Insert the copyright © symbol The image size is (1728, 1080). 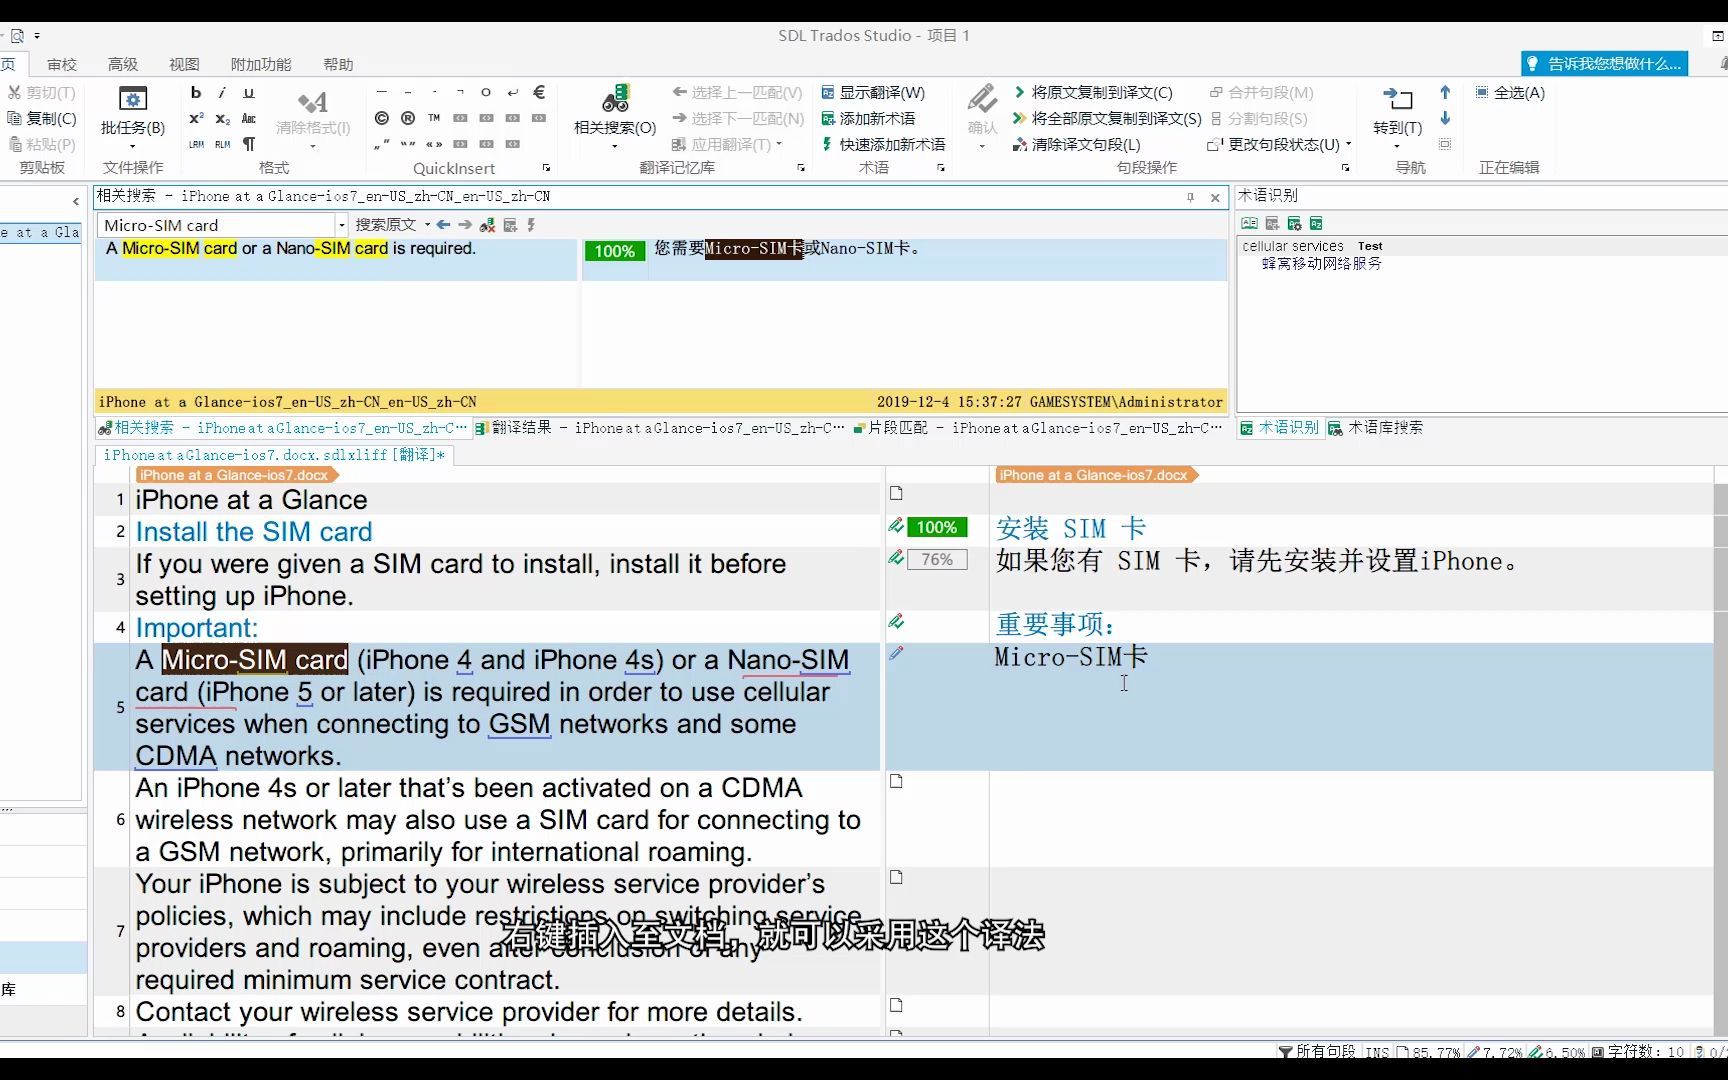381,118
